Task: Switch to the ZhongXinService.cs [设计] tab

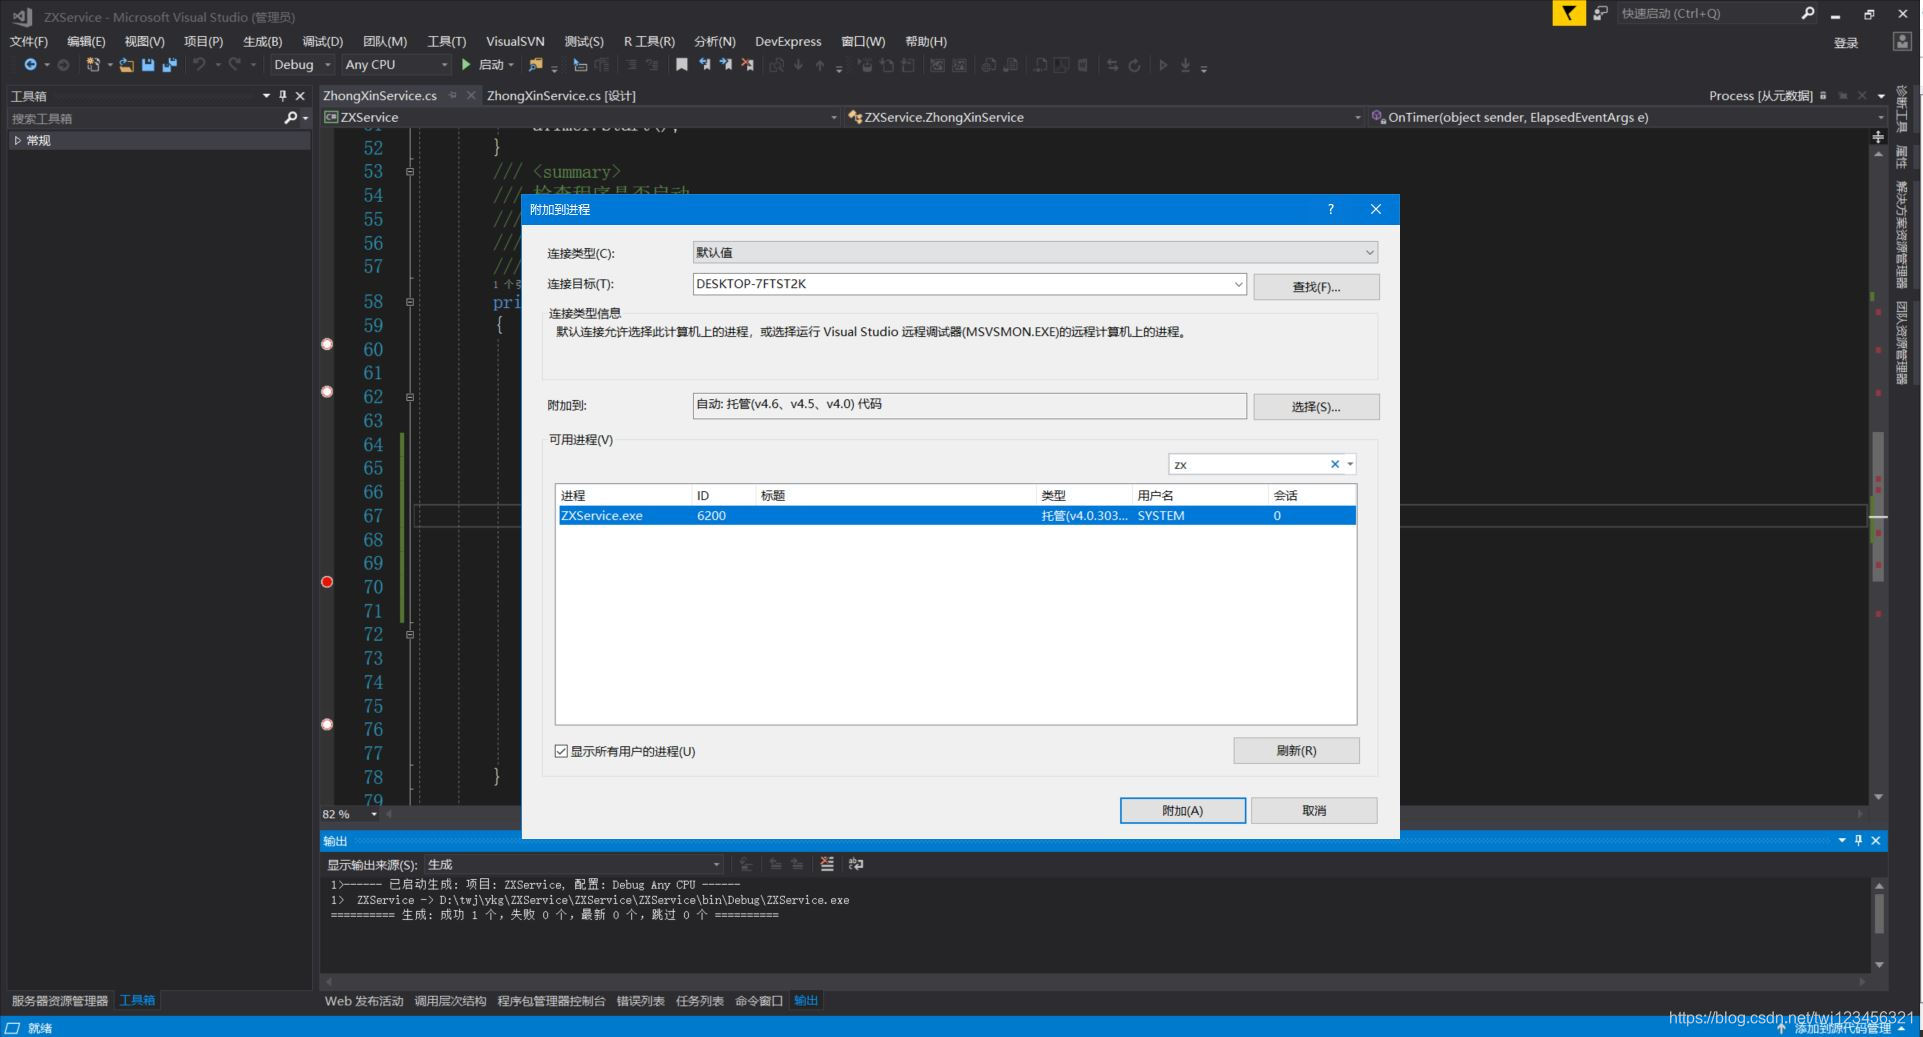Action: (x=561, y=96)
